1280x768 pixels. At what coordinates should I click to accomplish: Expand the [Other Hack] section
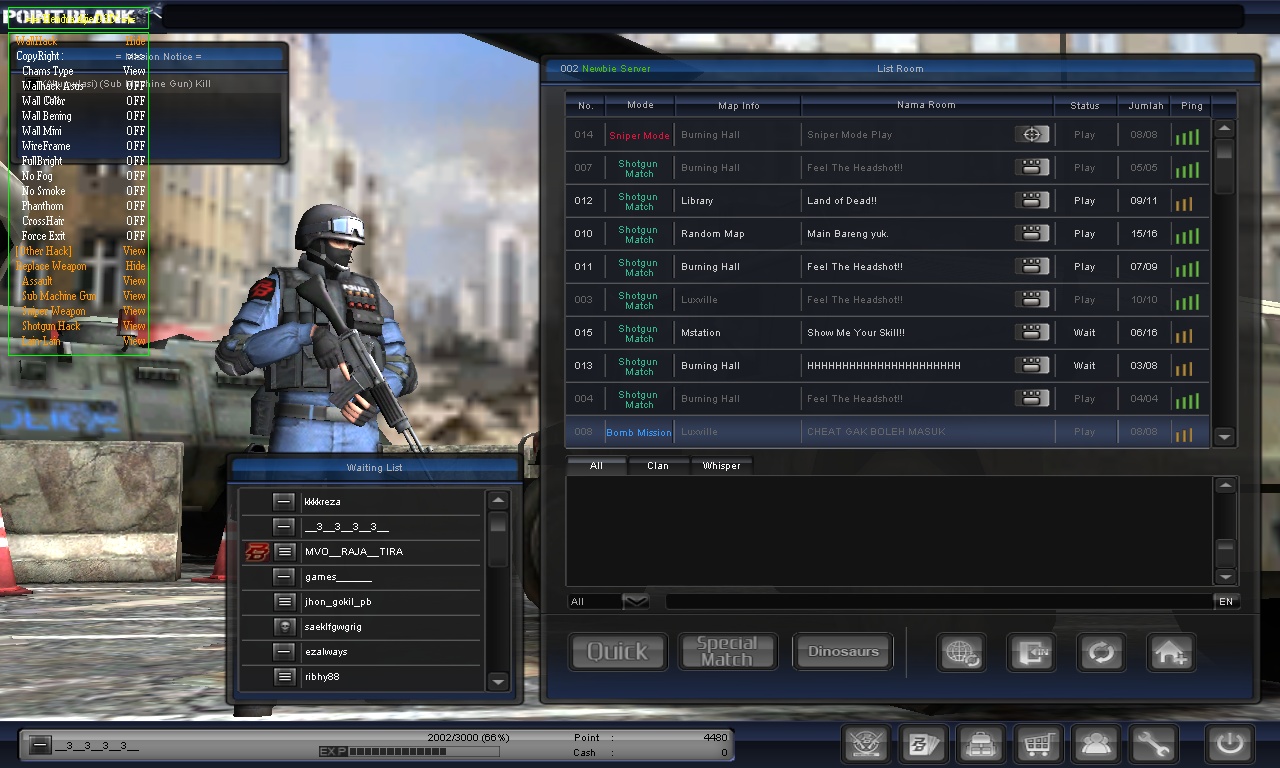coord(134,251)
